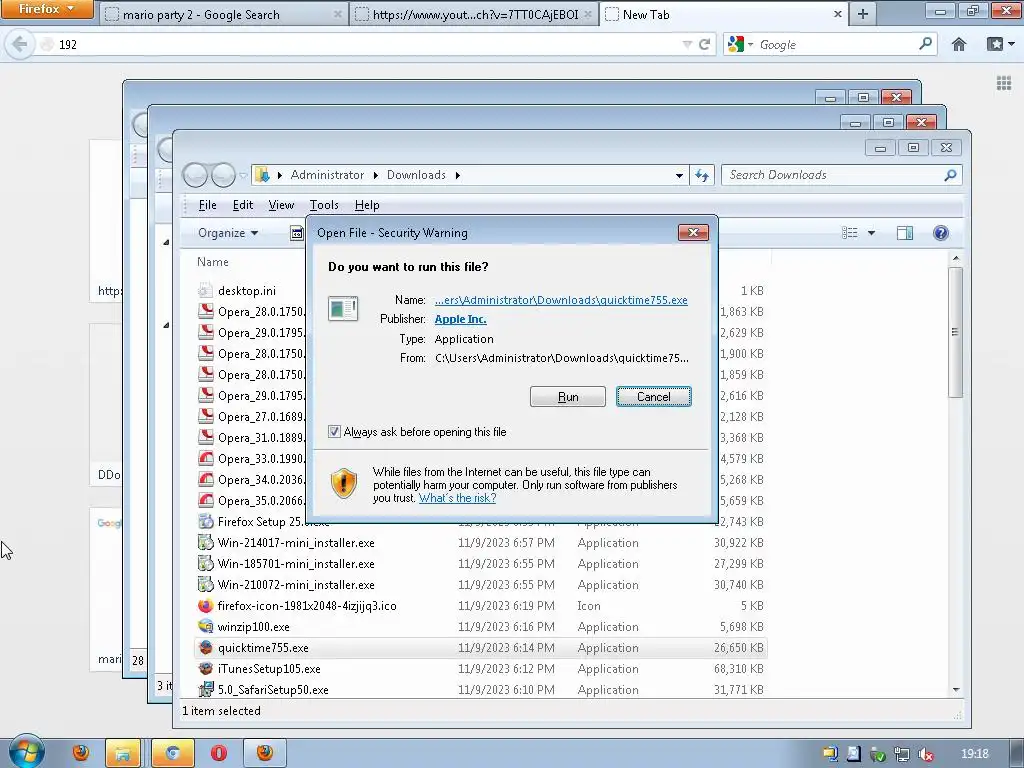Open the File menu in Downloads window
Screen dimensions: 1024x768
pos(208,205)
